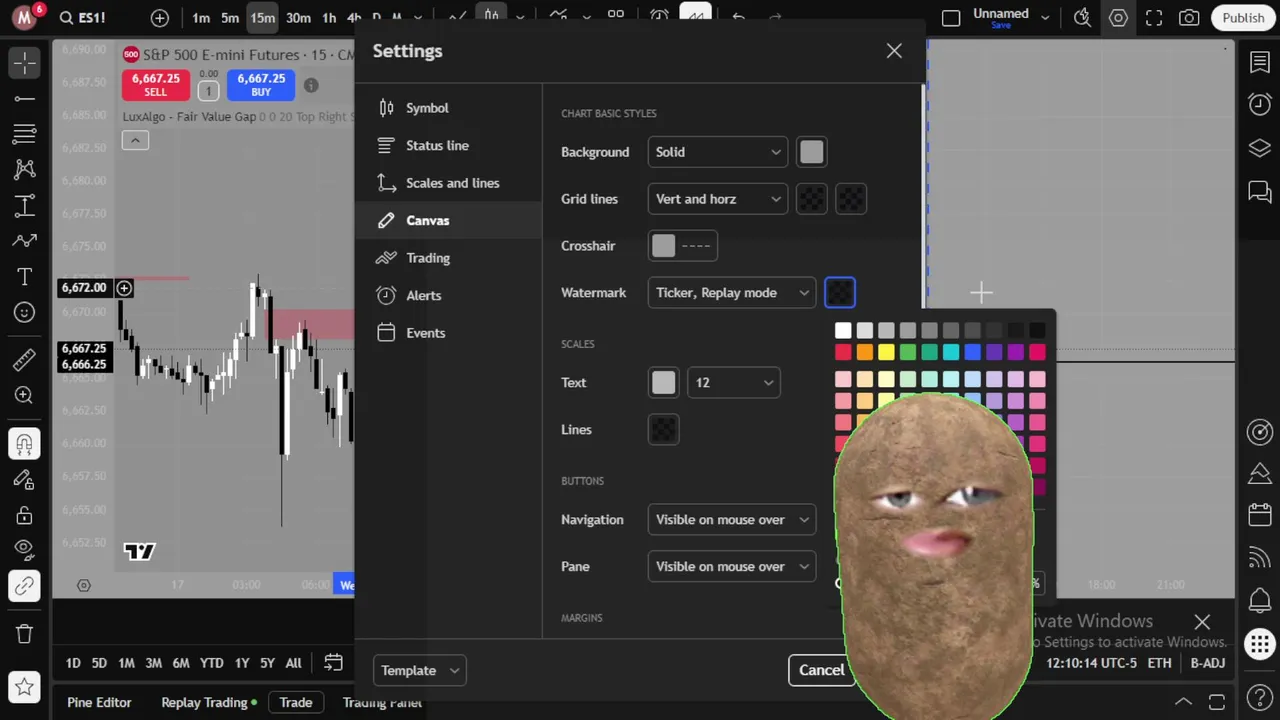Viewport: 1280px width, 720px height.
Task: Select the trend line drawing tool
Action: 24,98
